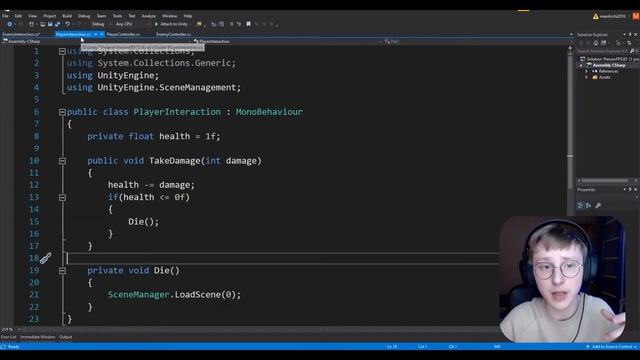This screenshot has width=640, height=360.
Task: Open the Immediate Window tab
Action: pos(38,337)
